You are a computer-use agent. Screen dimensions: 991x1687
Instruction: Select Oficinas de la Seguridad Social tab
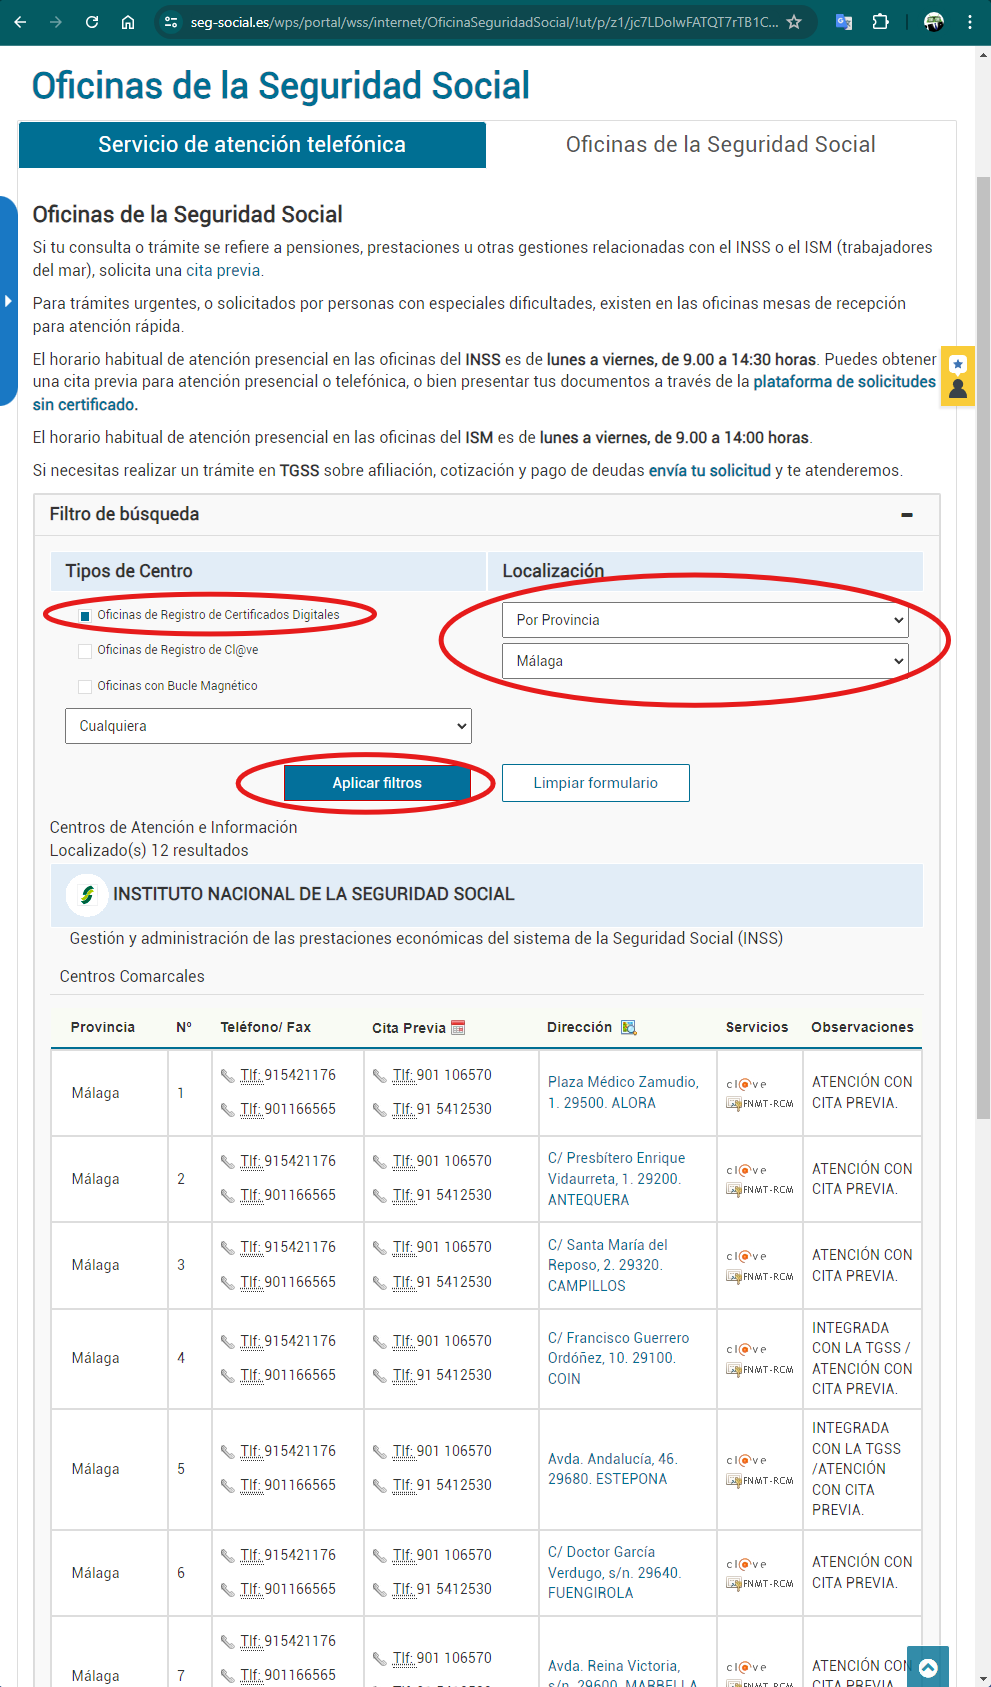(720, 145)
